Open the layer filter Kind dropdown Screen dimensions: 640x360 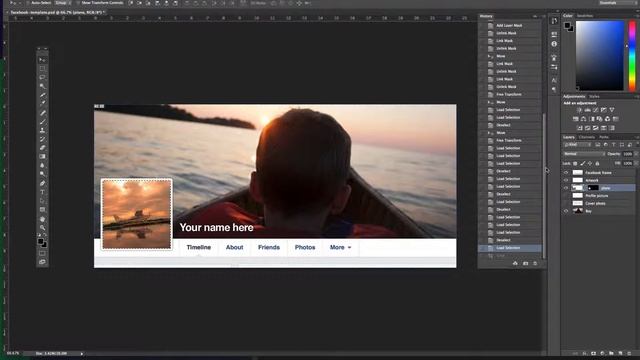[578, 145]
